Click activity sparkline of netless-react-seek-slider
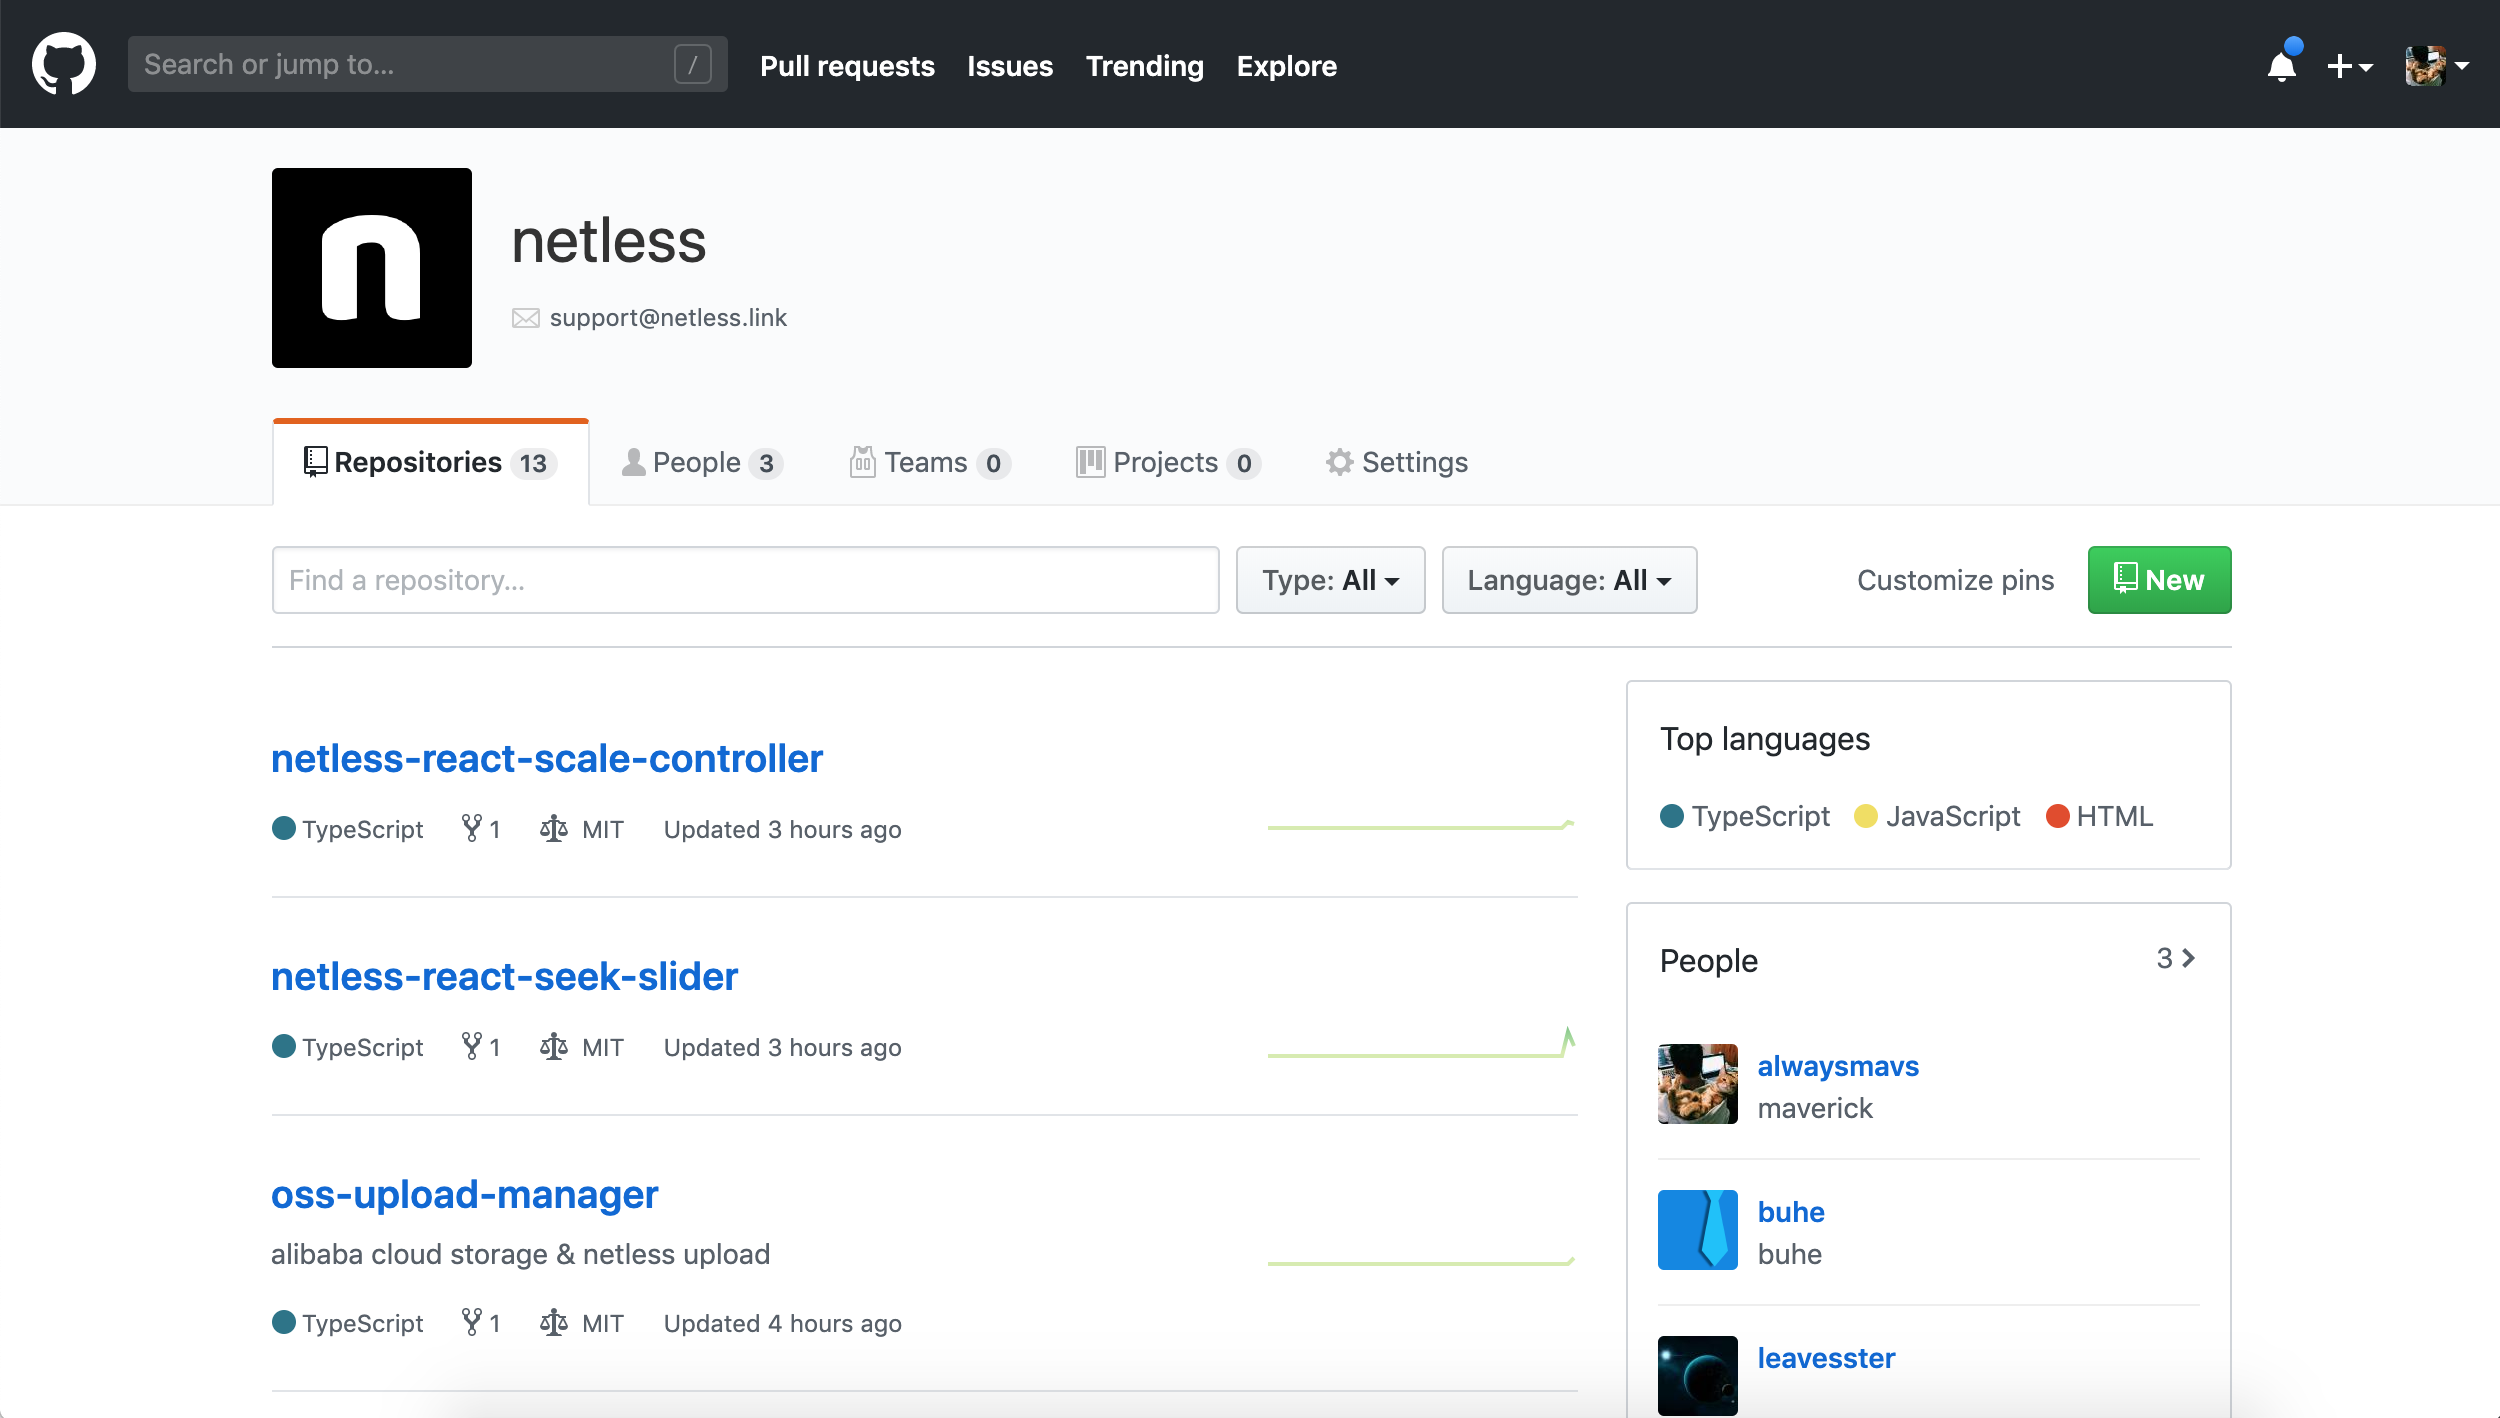This screenshot has height=1418, width=2500. pyautogui.click(x=1421, y=1043)
